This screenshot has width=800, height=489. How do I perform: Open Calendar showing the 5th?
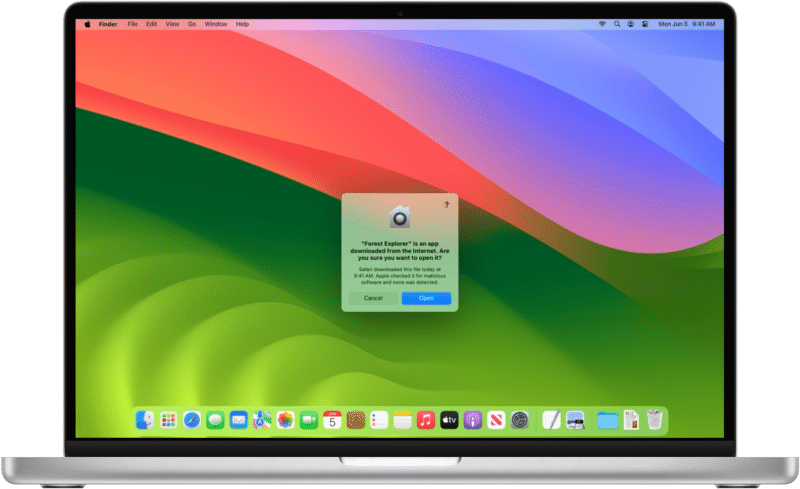click(x=332, y=420)
